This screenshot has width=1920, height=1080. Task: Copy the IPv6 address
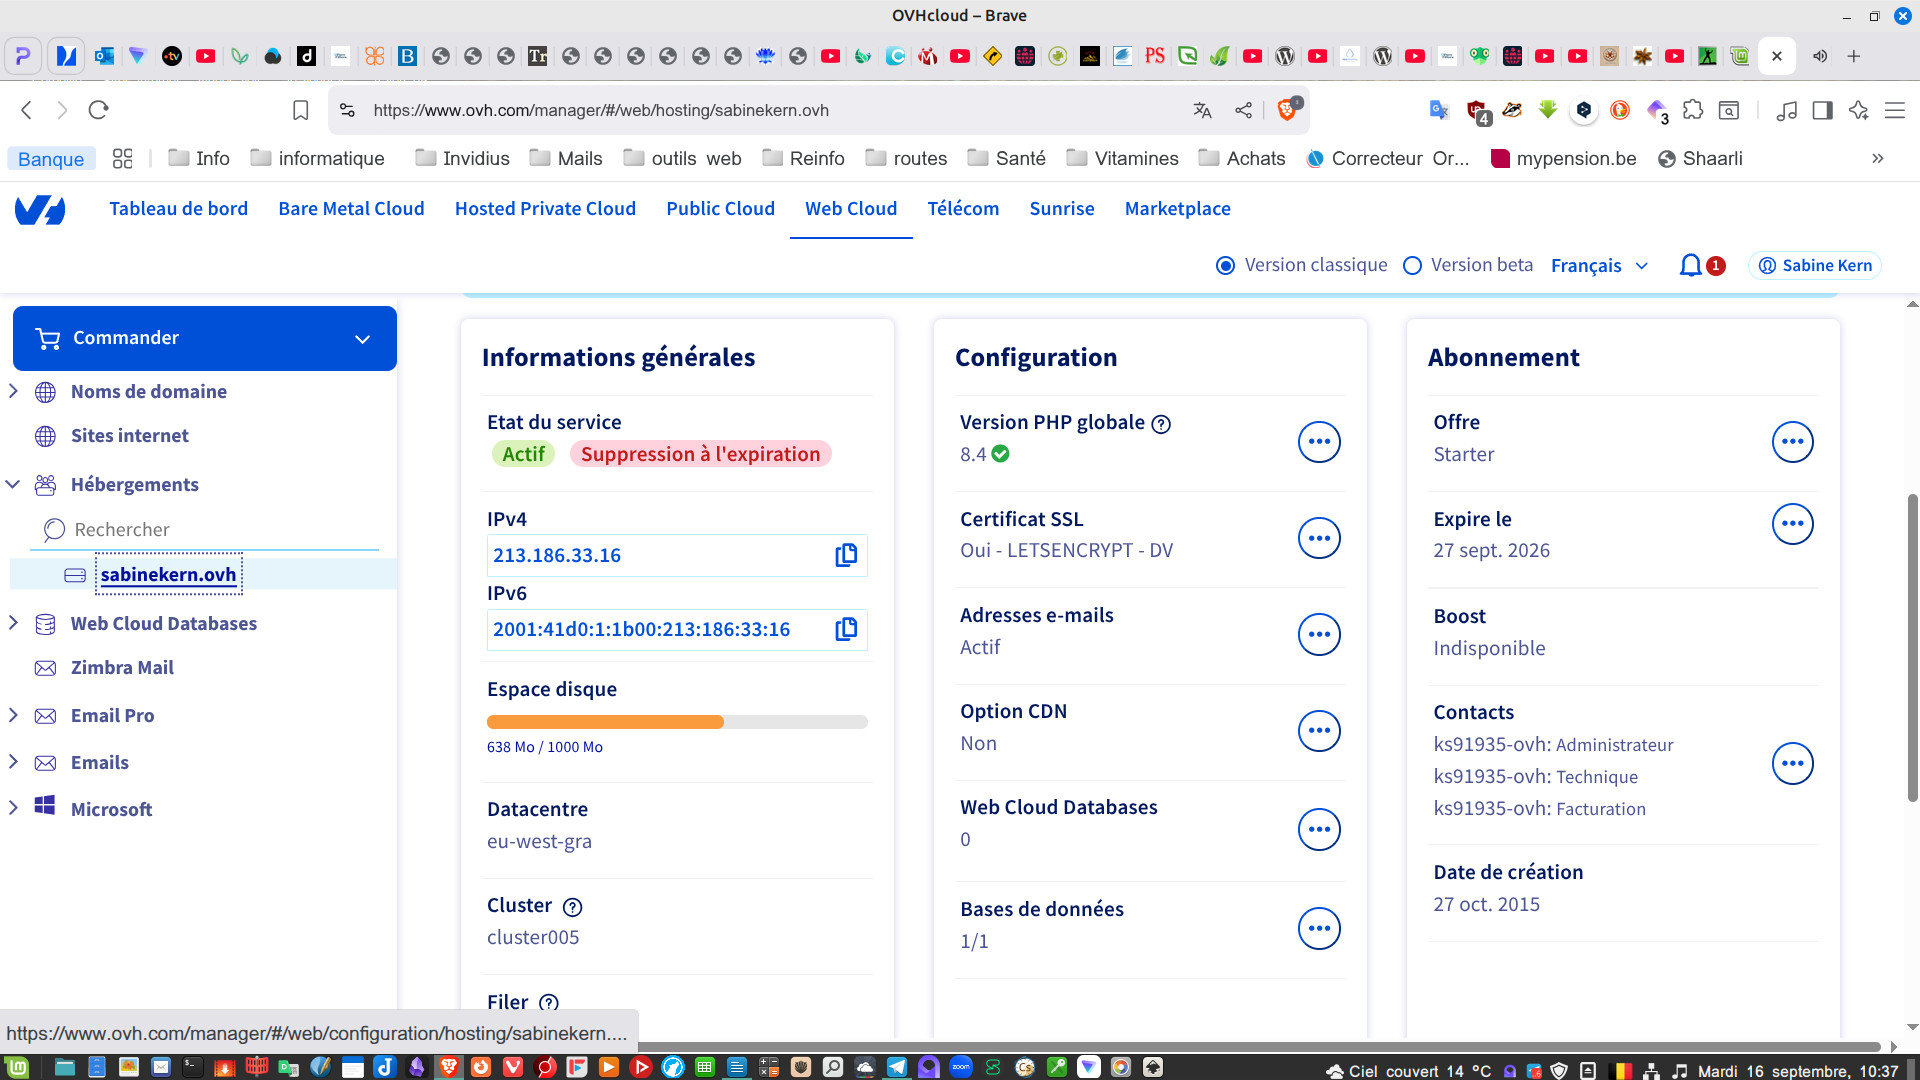(x=846, y=629)
